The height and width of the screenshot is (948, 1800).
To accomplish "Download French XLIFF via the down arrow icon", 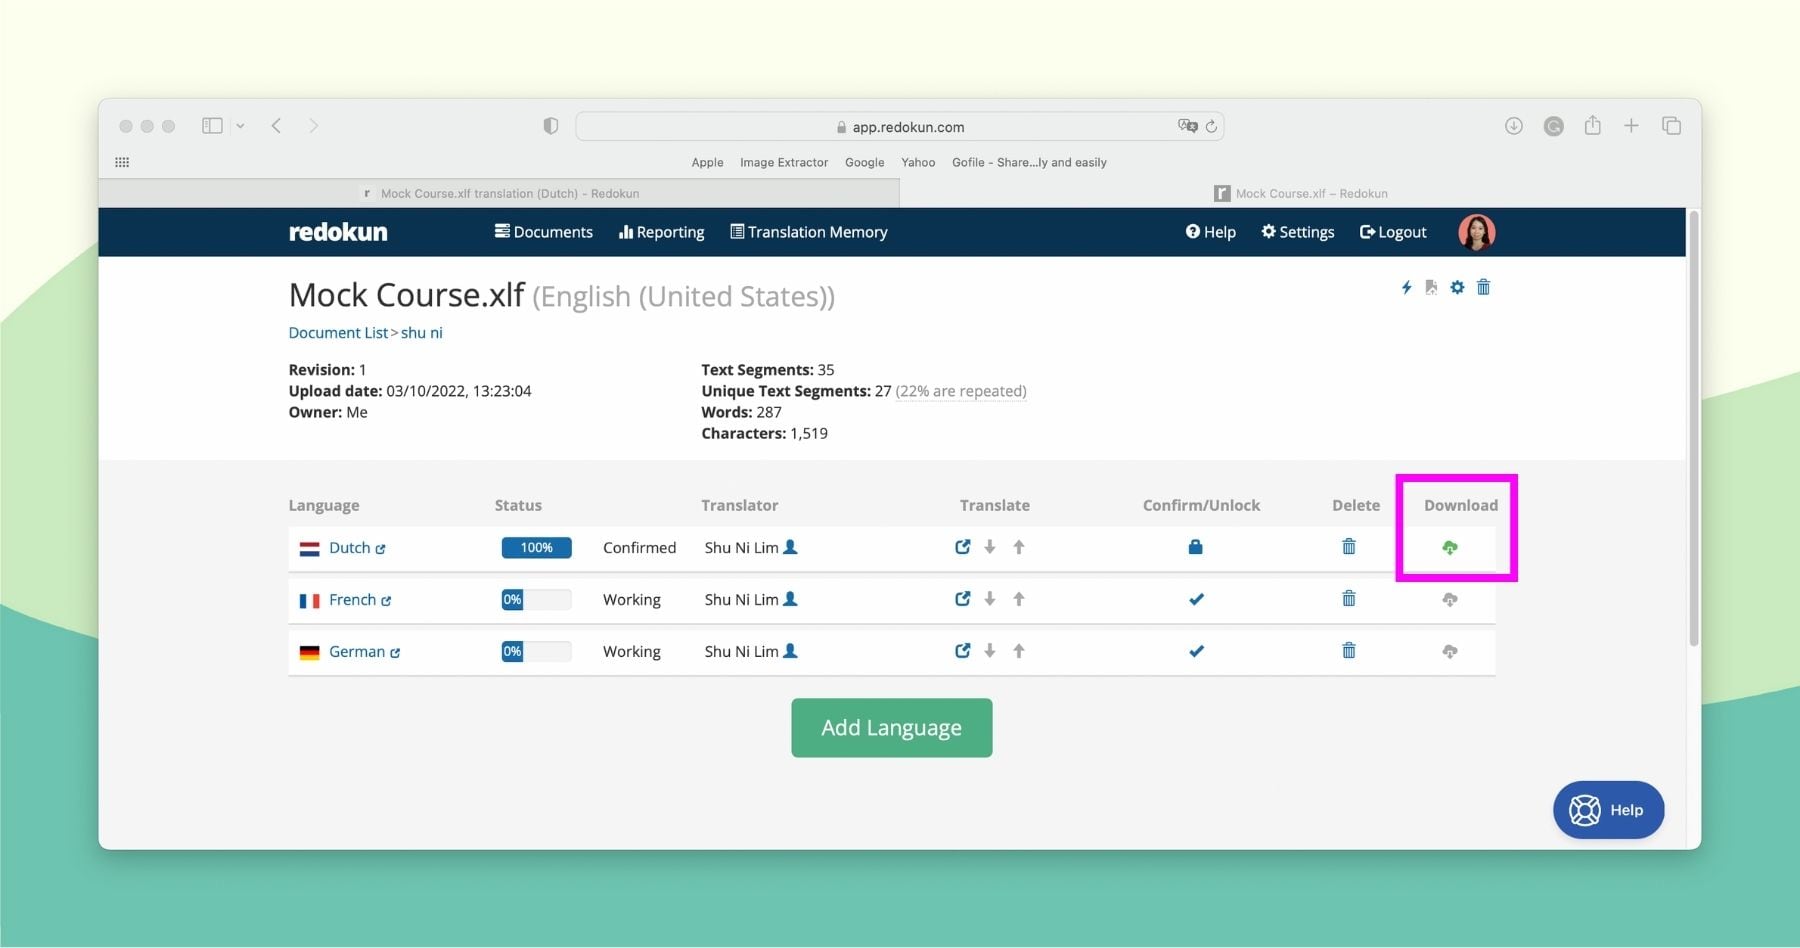I will [x=990, y=599].
